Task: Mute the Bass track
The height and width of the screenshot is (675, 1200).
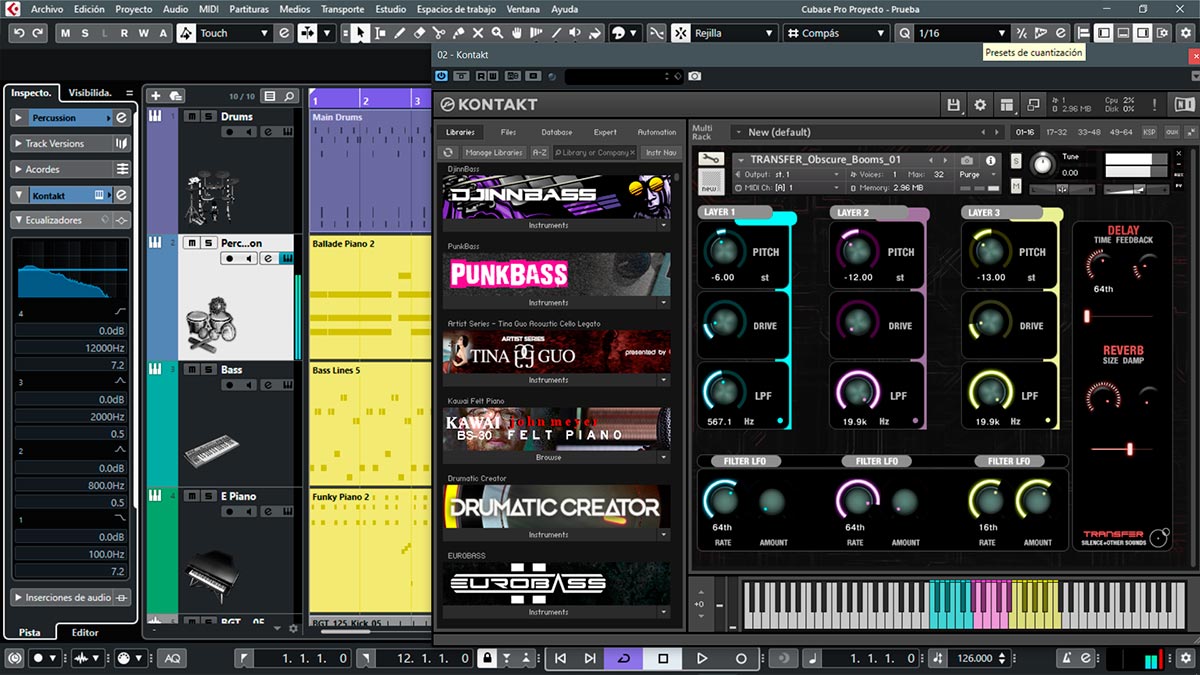Action: (x=192, y=370)
